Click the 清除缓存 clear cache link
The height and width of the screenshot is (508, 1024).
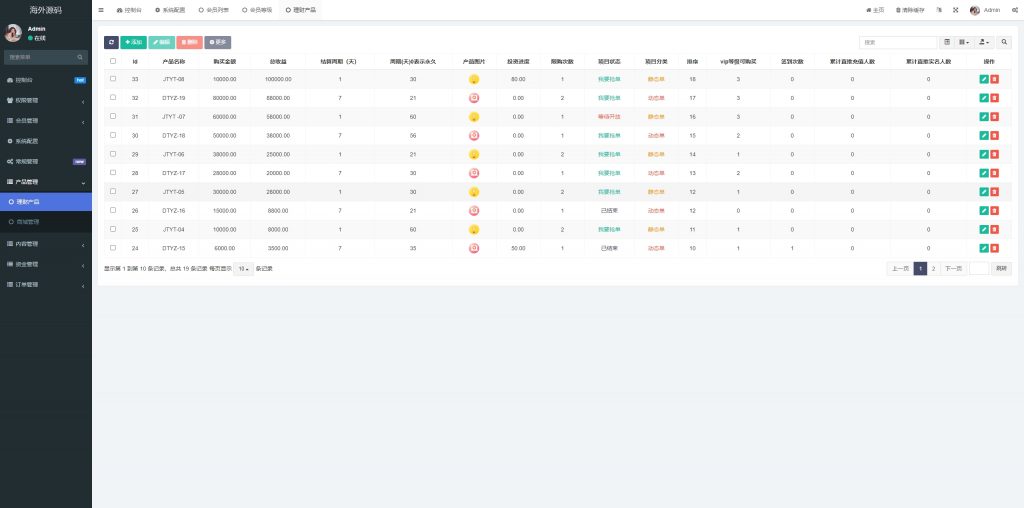coord(910,10)
